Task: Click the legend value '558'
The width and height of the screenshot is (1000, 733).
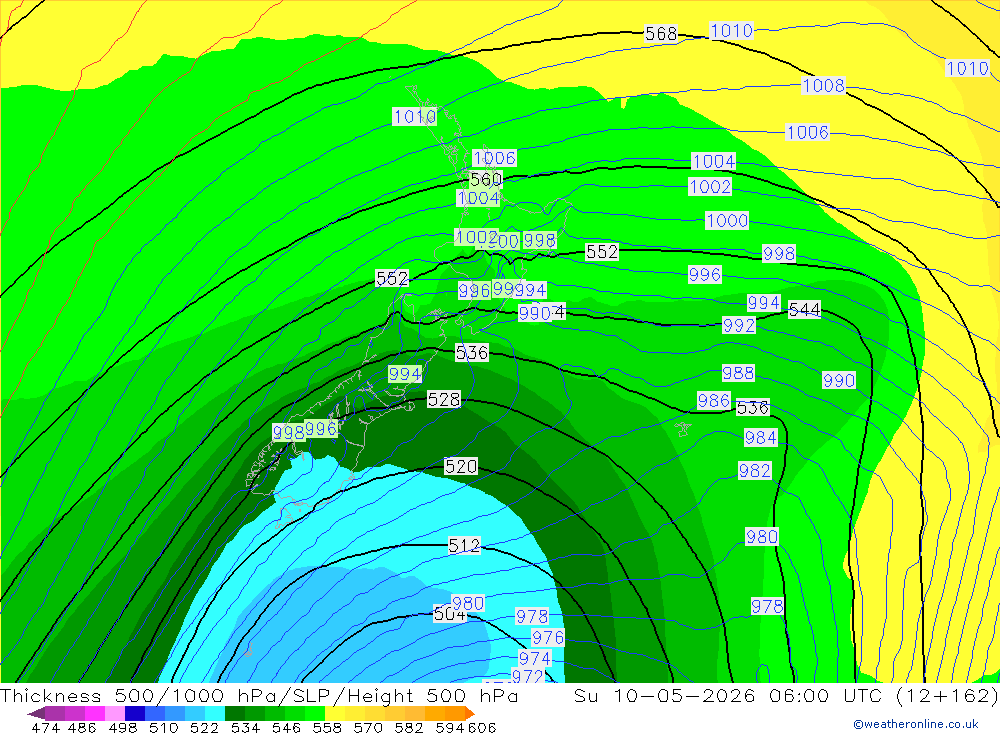Action: pos(327,727)
